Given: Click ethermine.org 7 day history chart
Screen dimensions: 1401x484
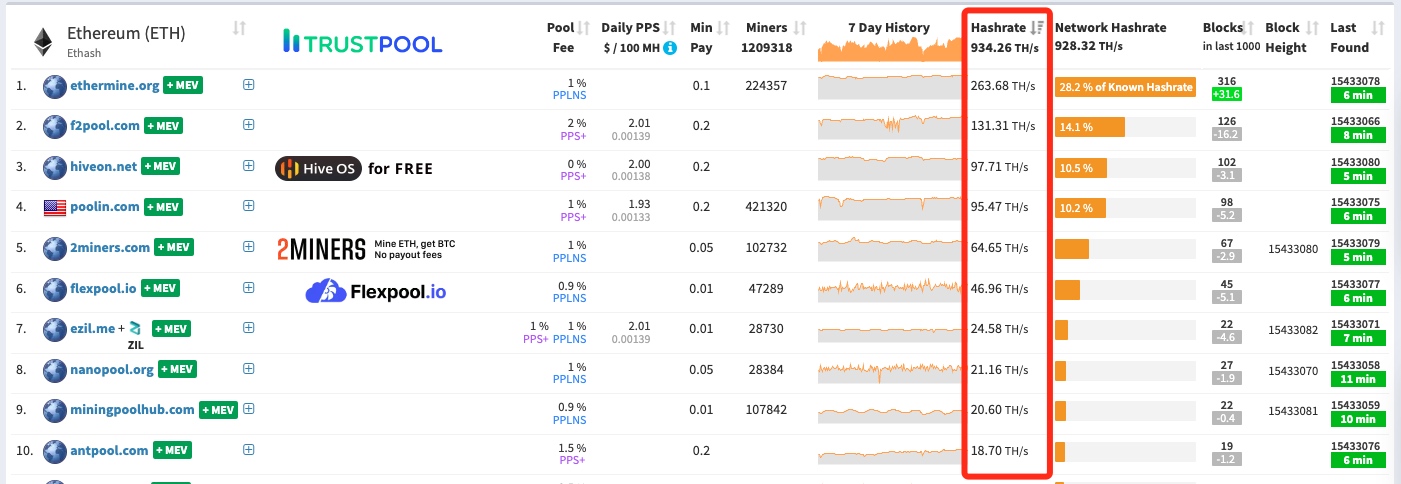Looking at the screenshot, I should tap(888, 86).
